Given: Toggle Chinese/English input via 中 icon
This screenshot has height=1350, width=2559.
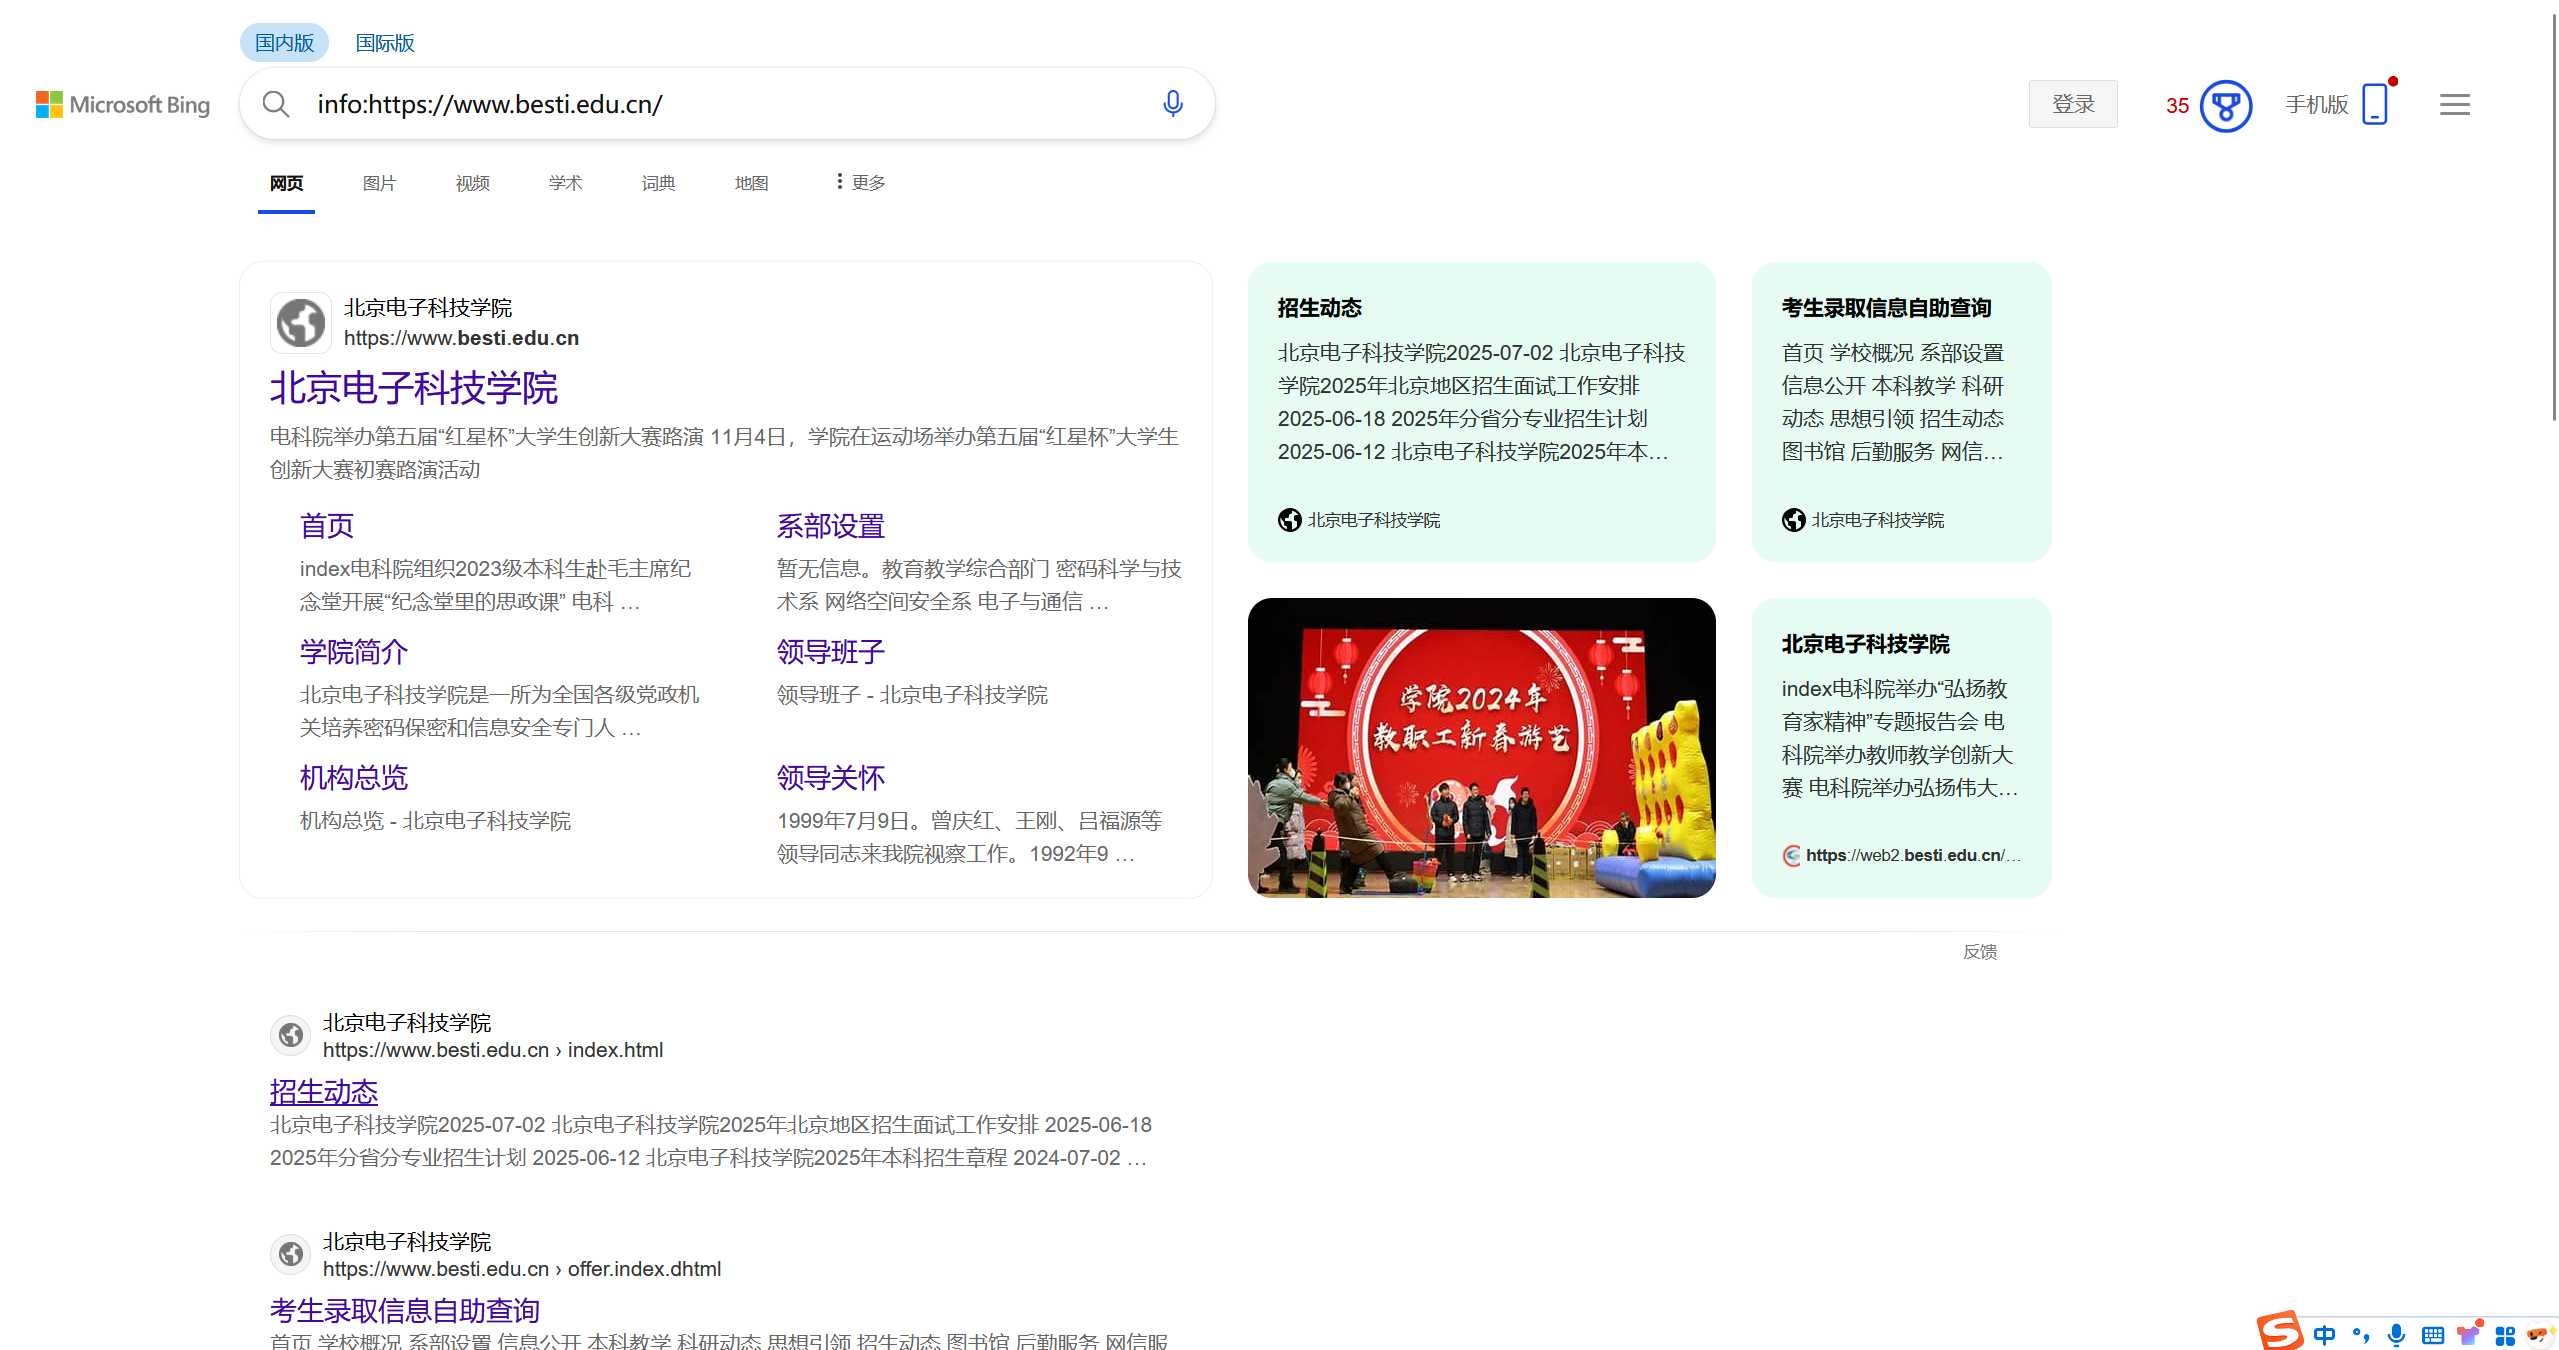Looking at the screenshot, I should (2325, 1336).
